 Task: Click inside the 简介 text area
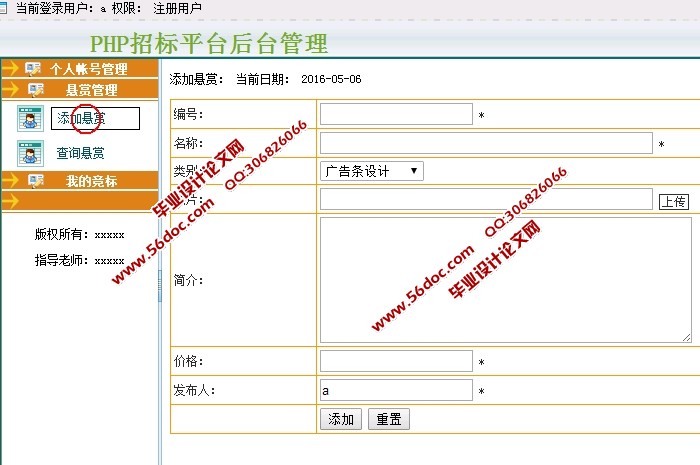pyautogui.click(x=505, y=280)
